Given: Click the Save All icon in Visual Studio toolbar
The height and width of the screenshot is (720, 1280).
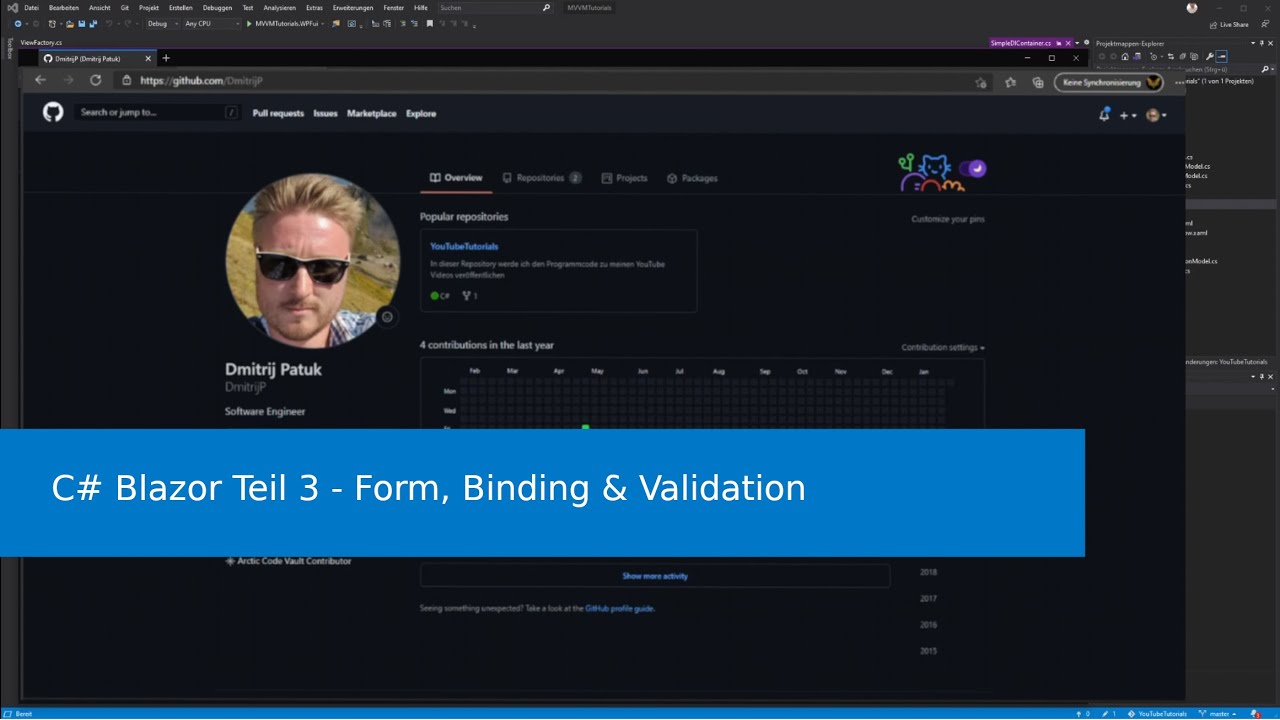Looking at the screenshot, I should 93,23.
